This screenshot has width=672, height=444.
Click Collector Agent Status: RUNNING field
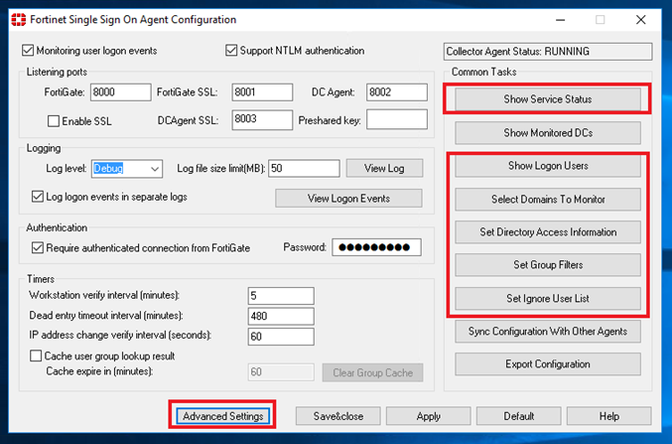(x=548, y=51)
